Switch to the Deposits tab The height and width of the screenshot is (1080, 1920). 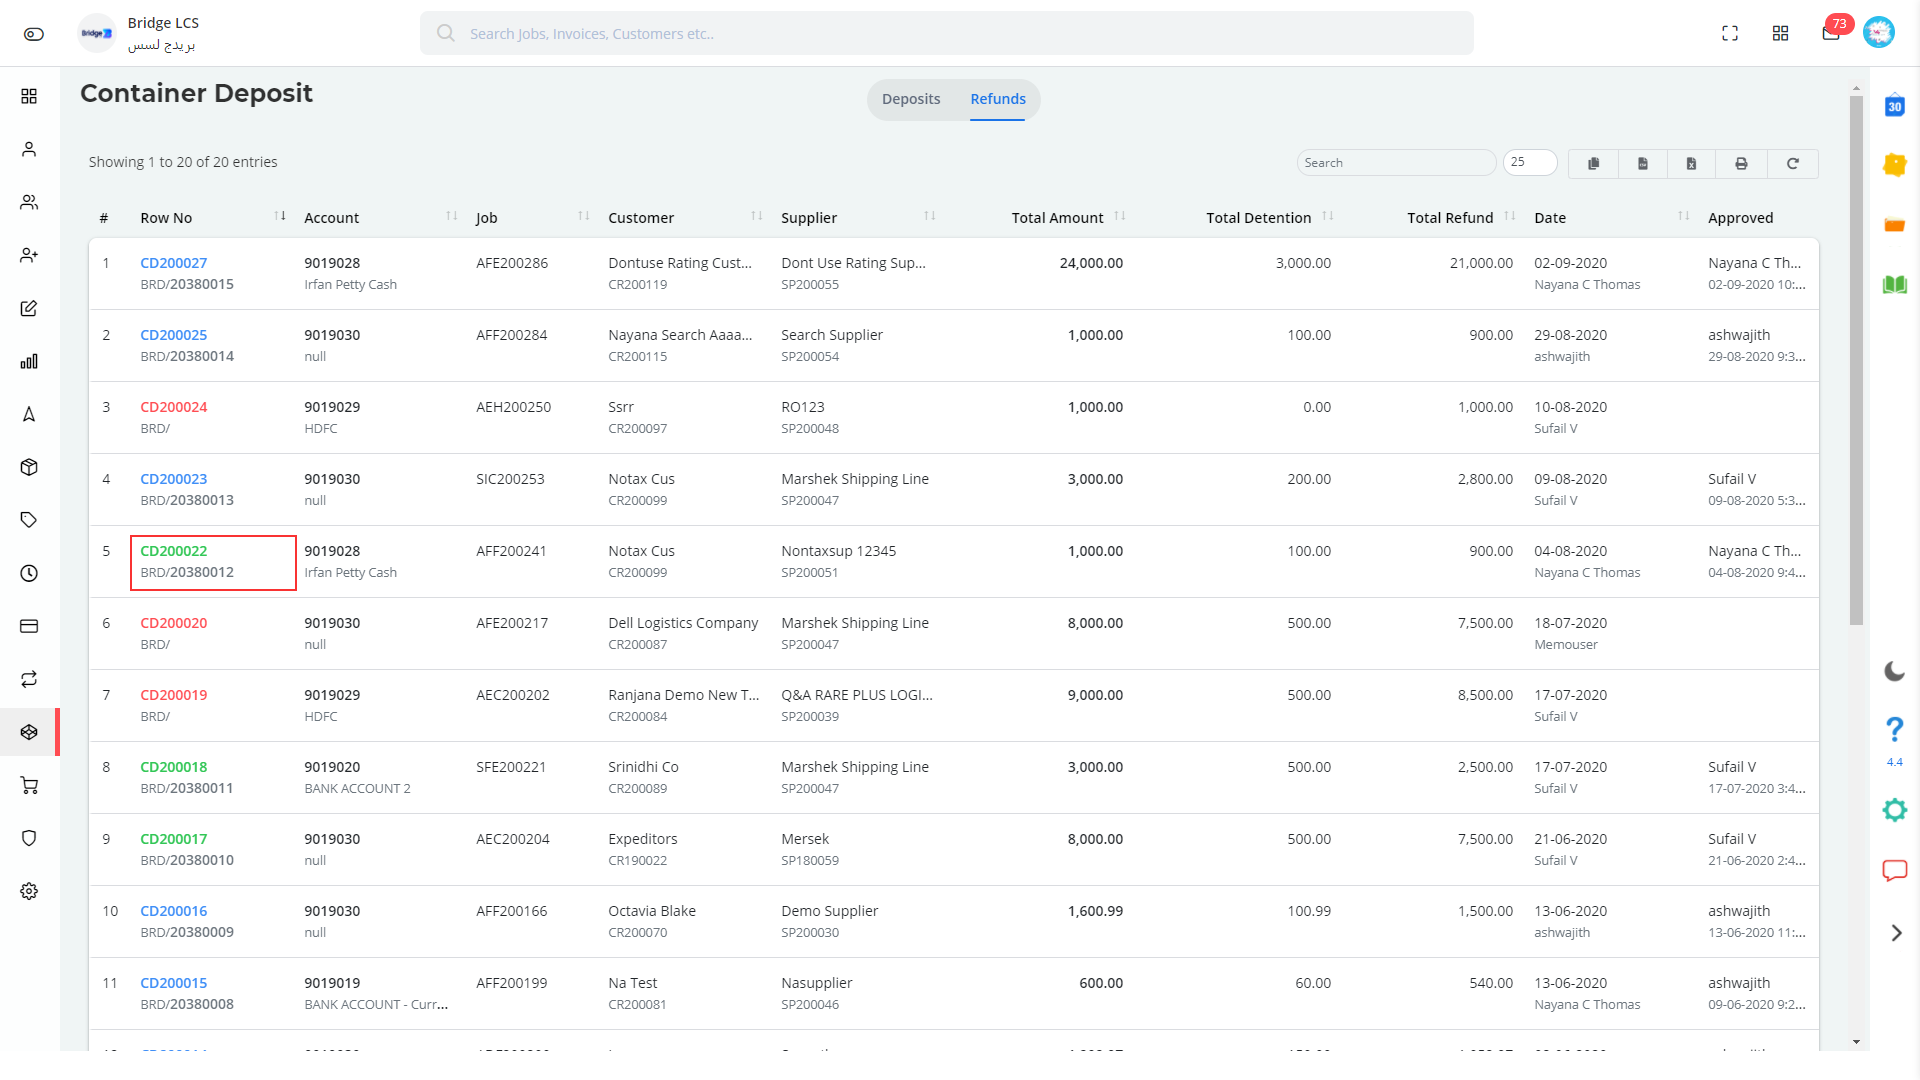click(911, 99)
